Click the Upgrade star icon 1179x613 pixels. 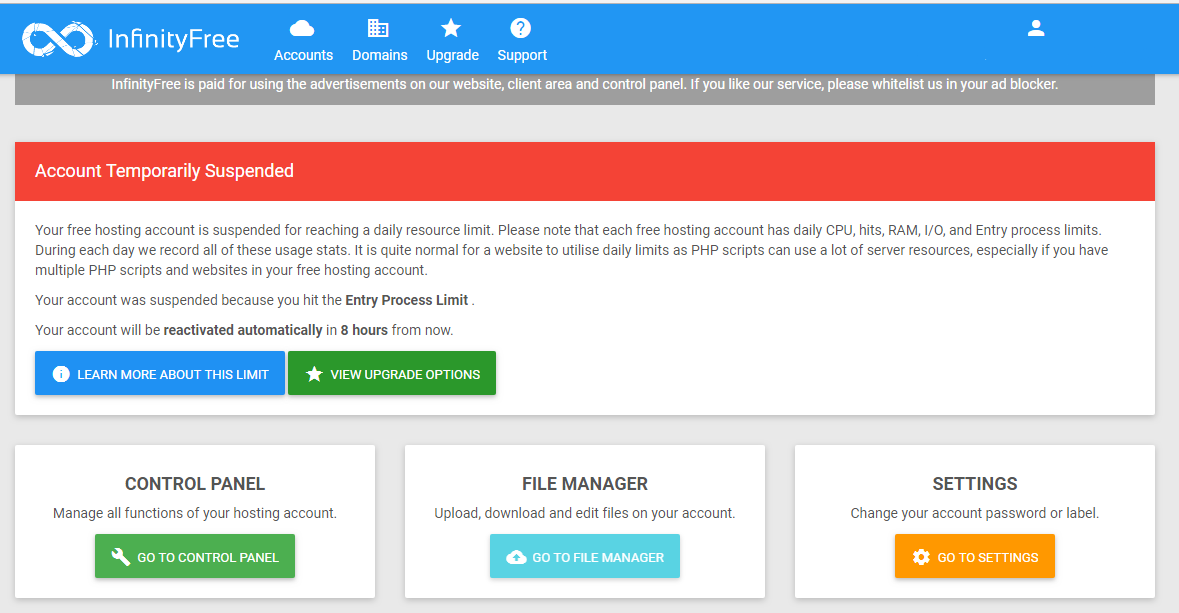pyautogui.click(x=451, y=28)
